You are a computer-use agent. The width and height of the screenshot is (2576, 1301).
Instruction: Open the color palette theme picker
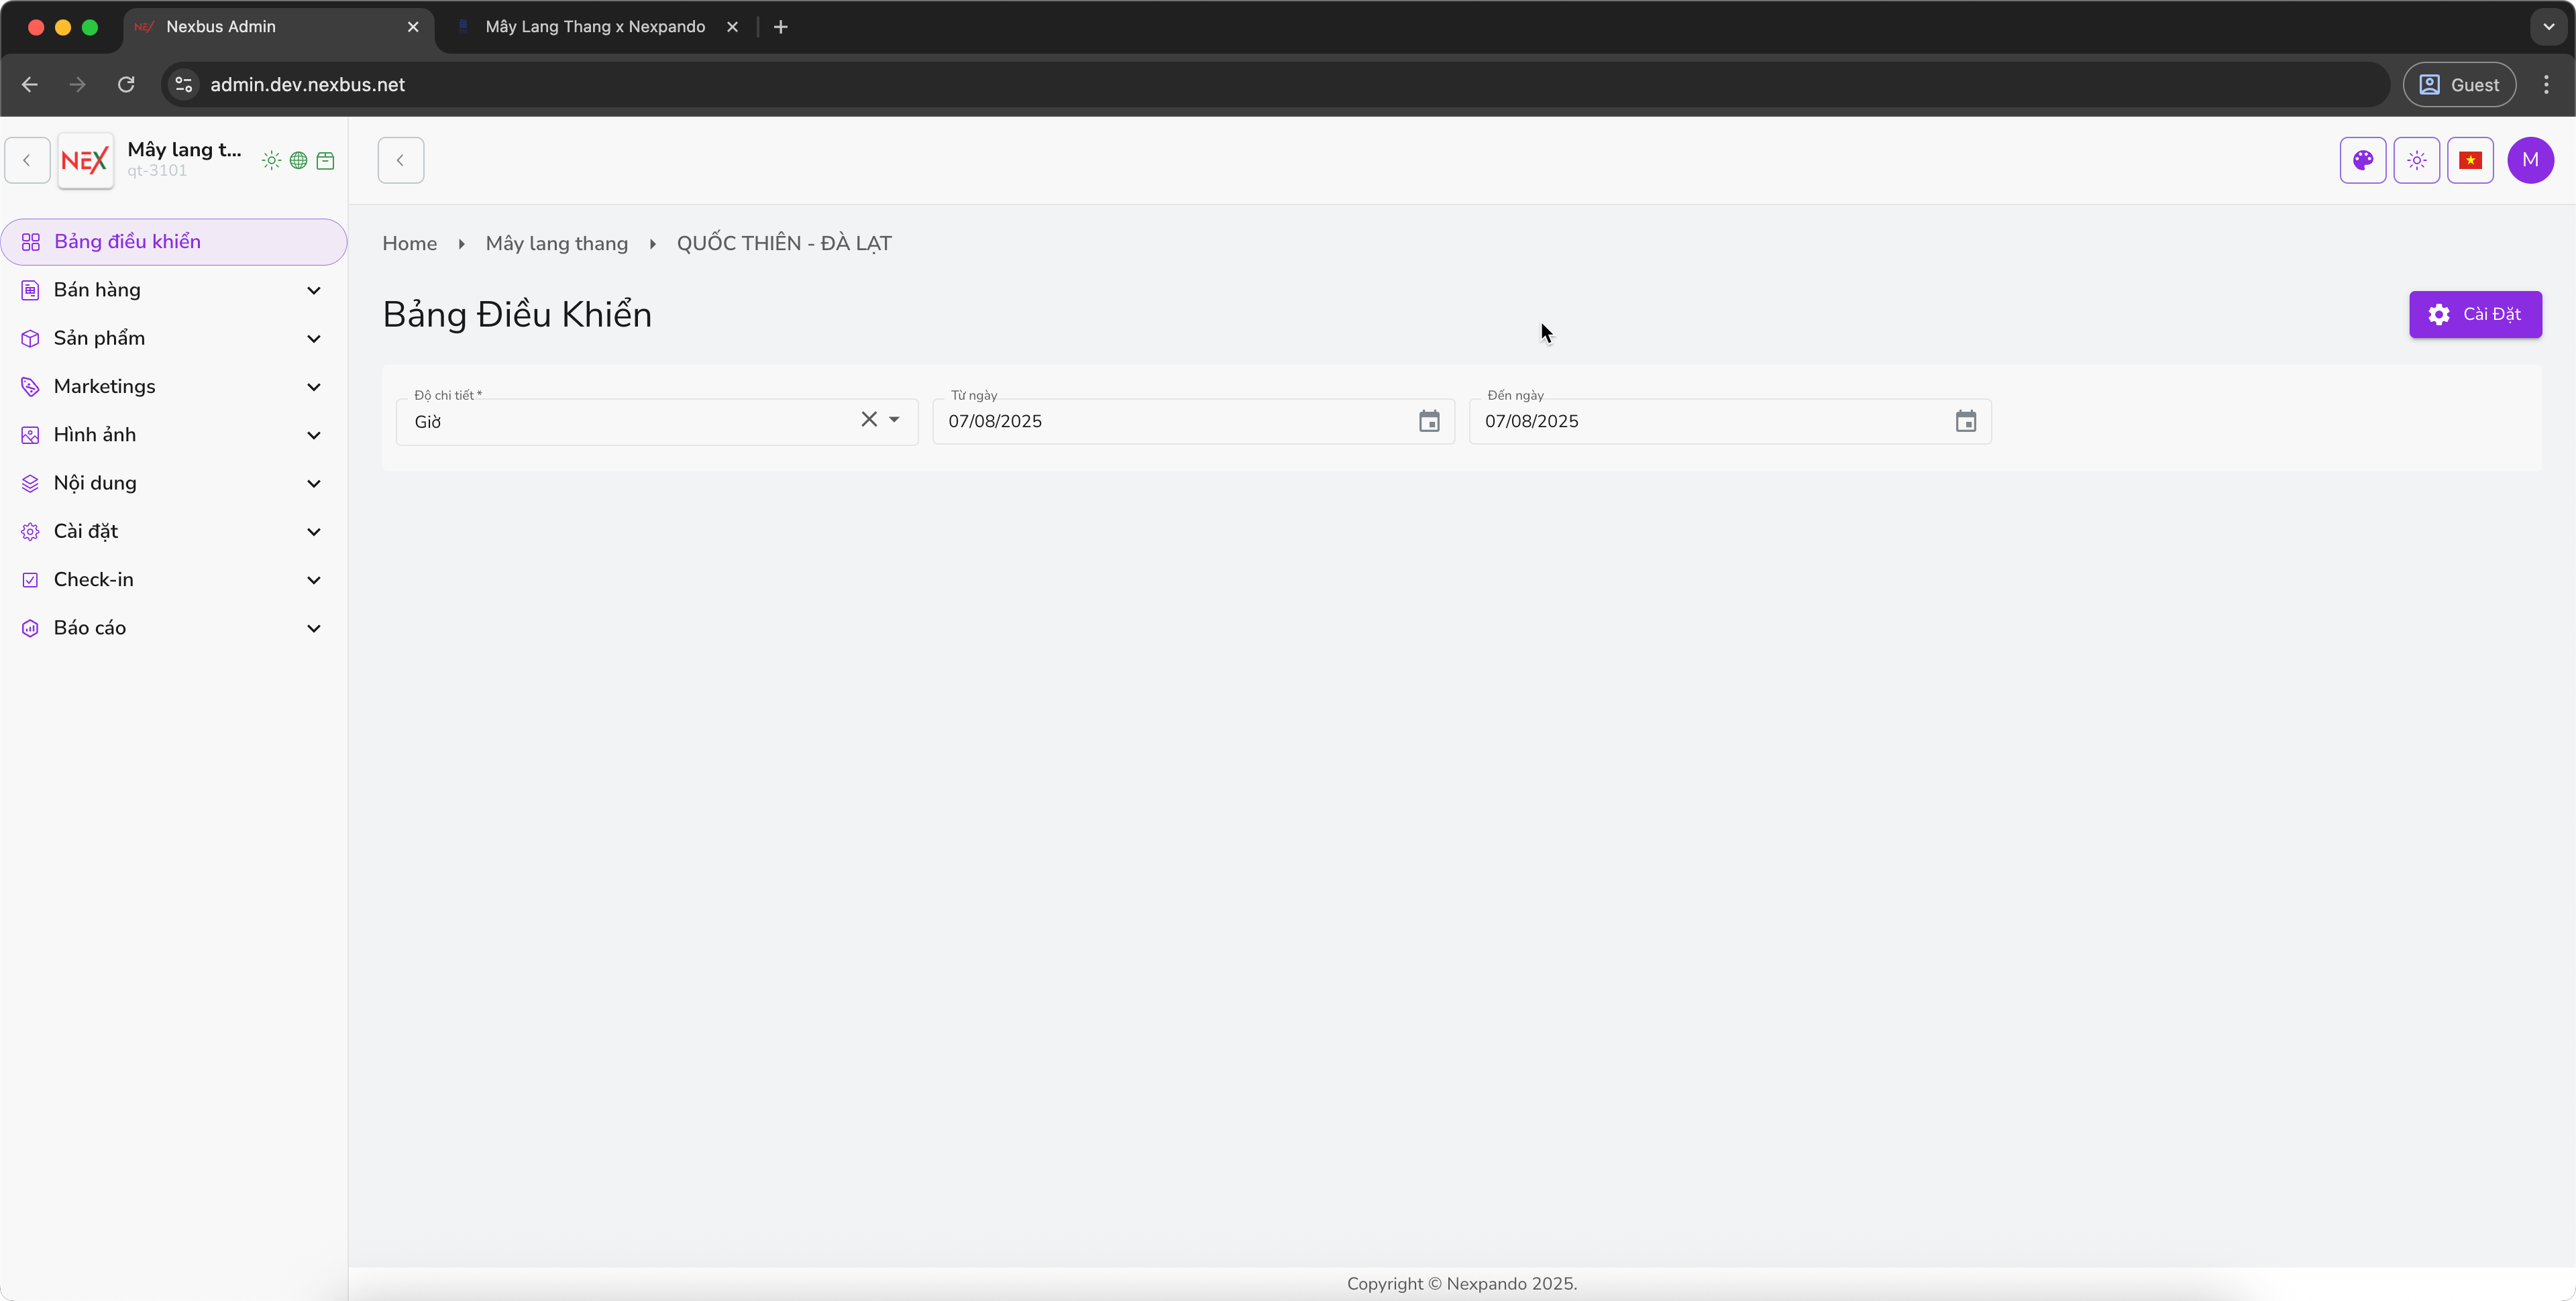2363,160
